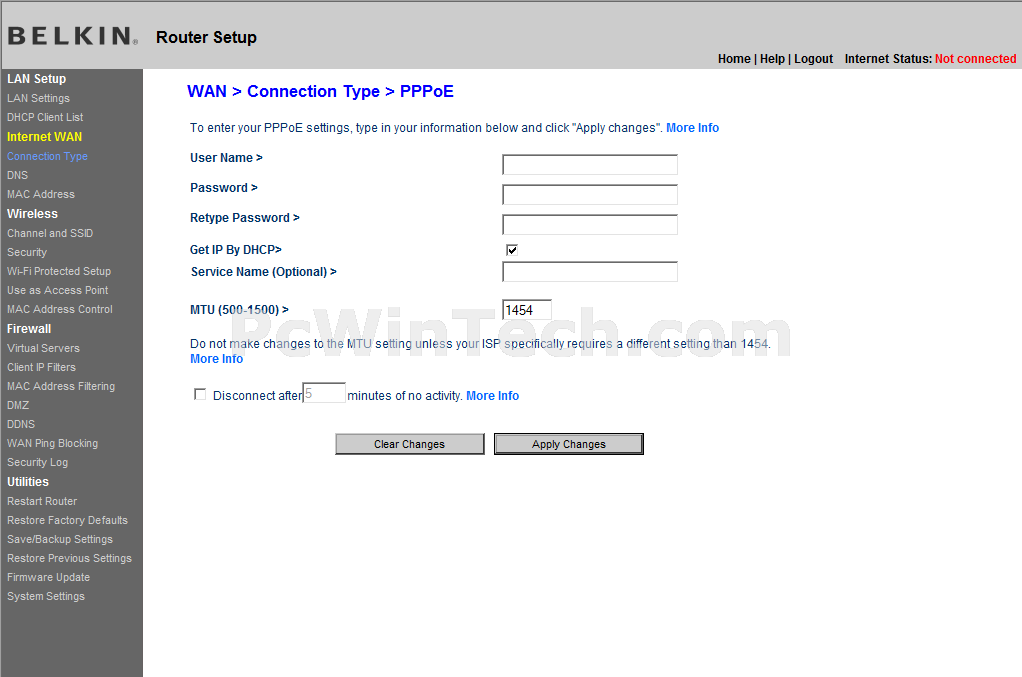Open MAC Address under Internet WAN

pyautogui.click(x=41, y=194)
